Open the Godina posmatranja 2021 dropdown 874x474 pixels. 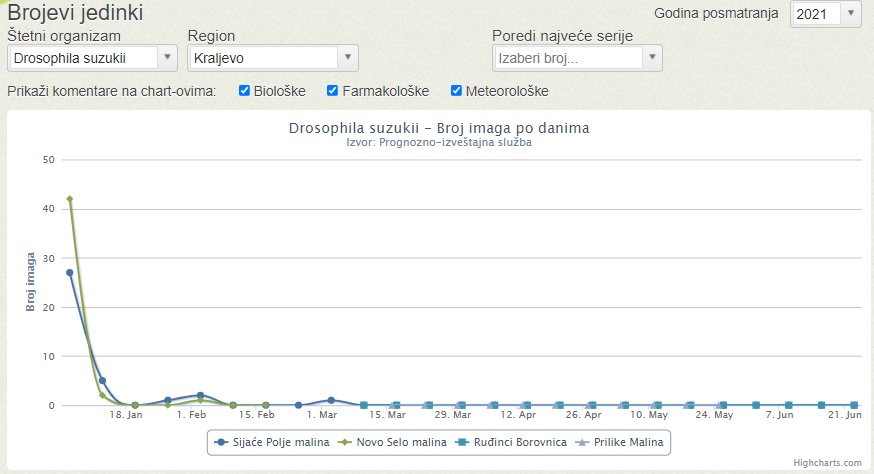826,13
